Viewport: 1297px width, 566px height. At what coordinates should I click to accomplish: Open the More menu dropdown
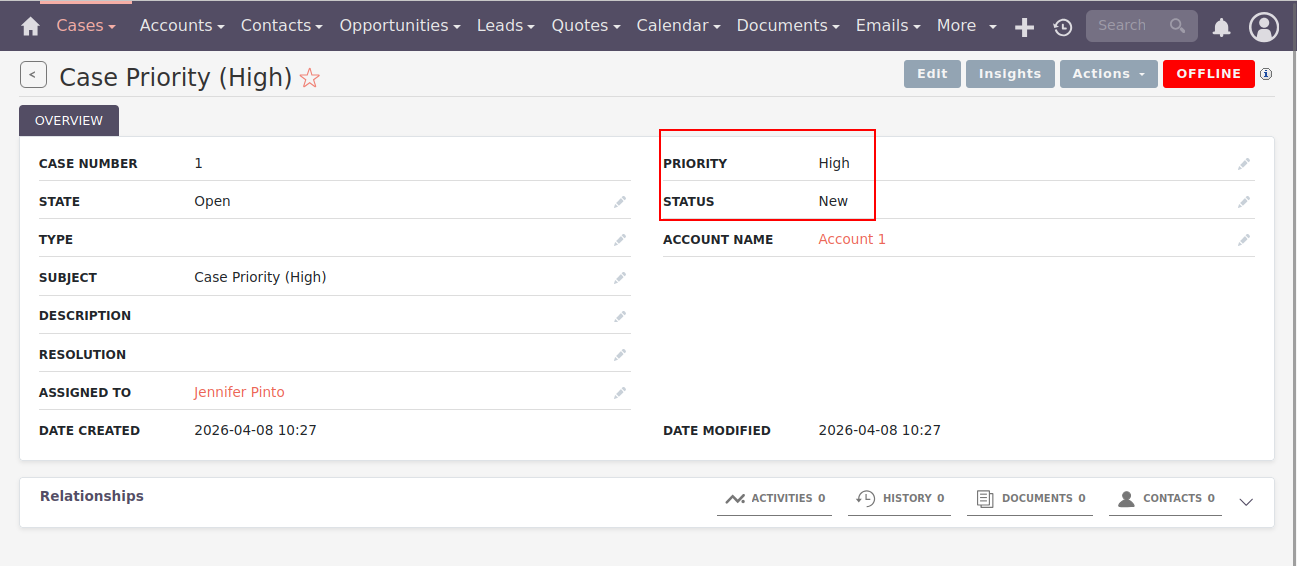[966, 26]
